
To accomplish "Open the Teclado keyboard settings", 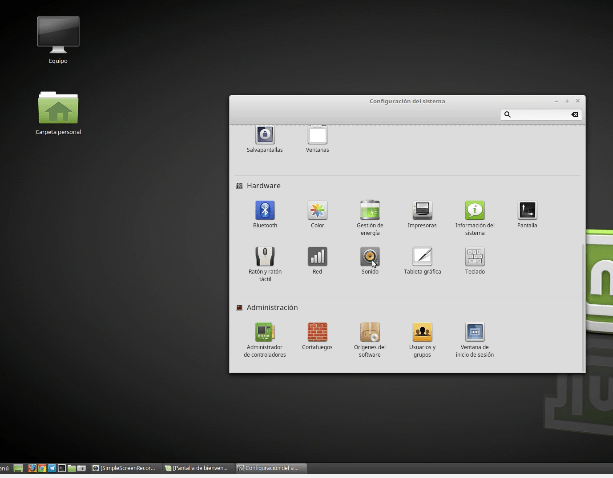I will click(x=475, y=257).
